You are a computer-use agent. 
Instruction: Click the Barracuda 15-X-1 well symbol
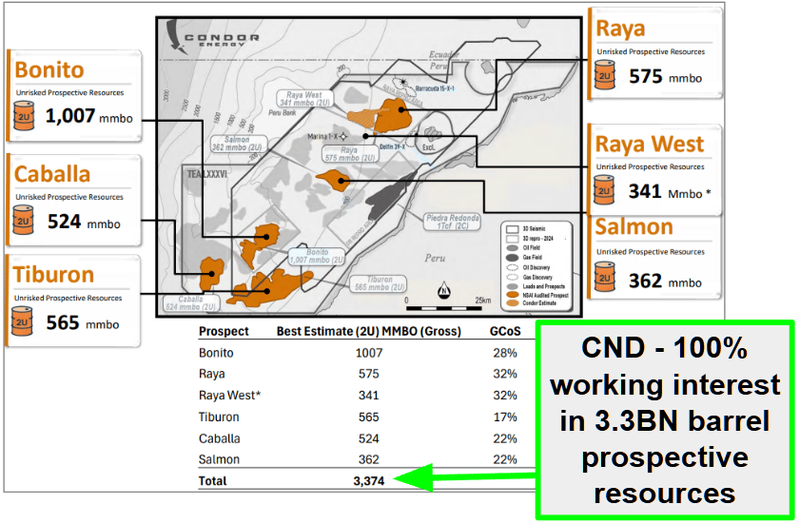403,82
